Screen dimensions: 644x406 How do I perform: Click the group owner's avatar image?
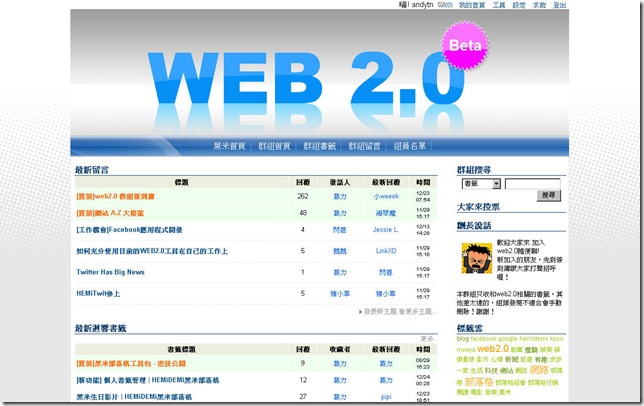click(476, 258)
